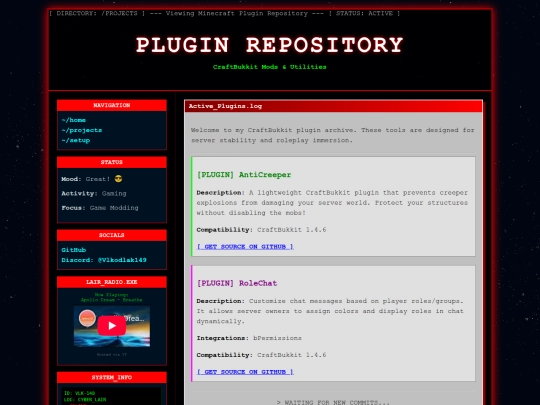Viewport: 540px width, 405px height.
Task: Get RoleChat source on GitHub
Action: tap(245, 372)
